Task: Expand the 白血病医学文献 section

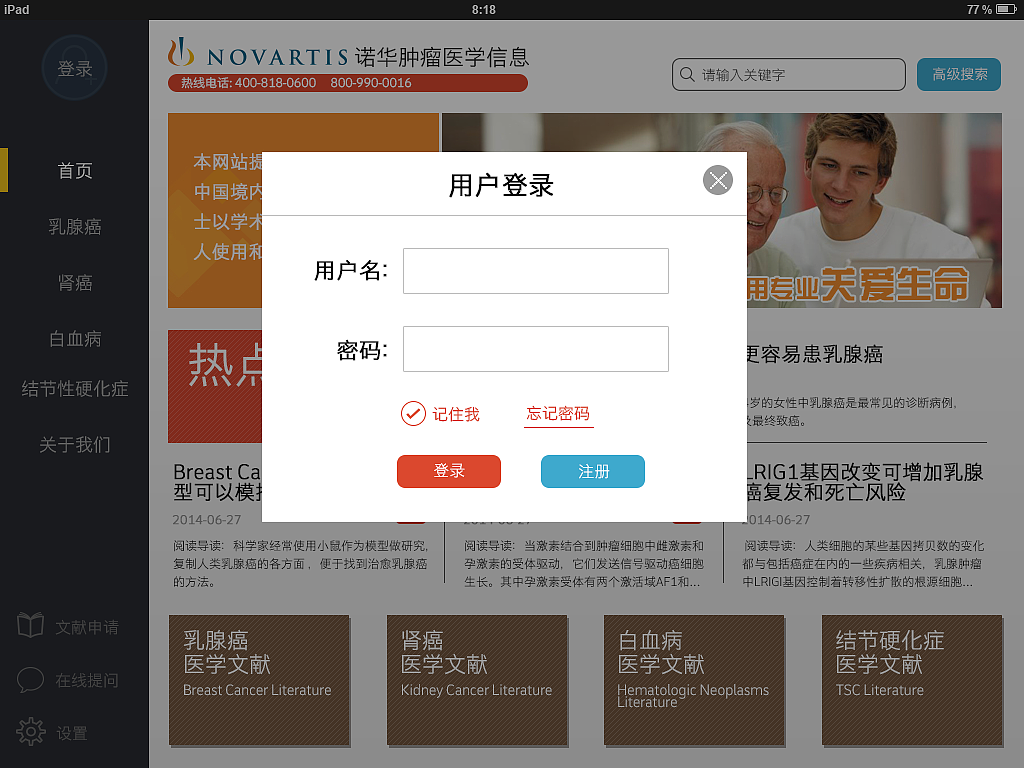Action: [694, 681]
